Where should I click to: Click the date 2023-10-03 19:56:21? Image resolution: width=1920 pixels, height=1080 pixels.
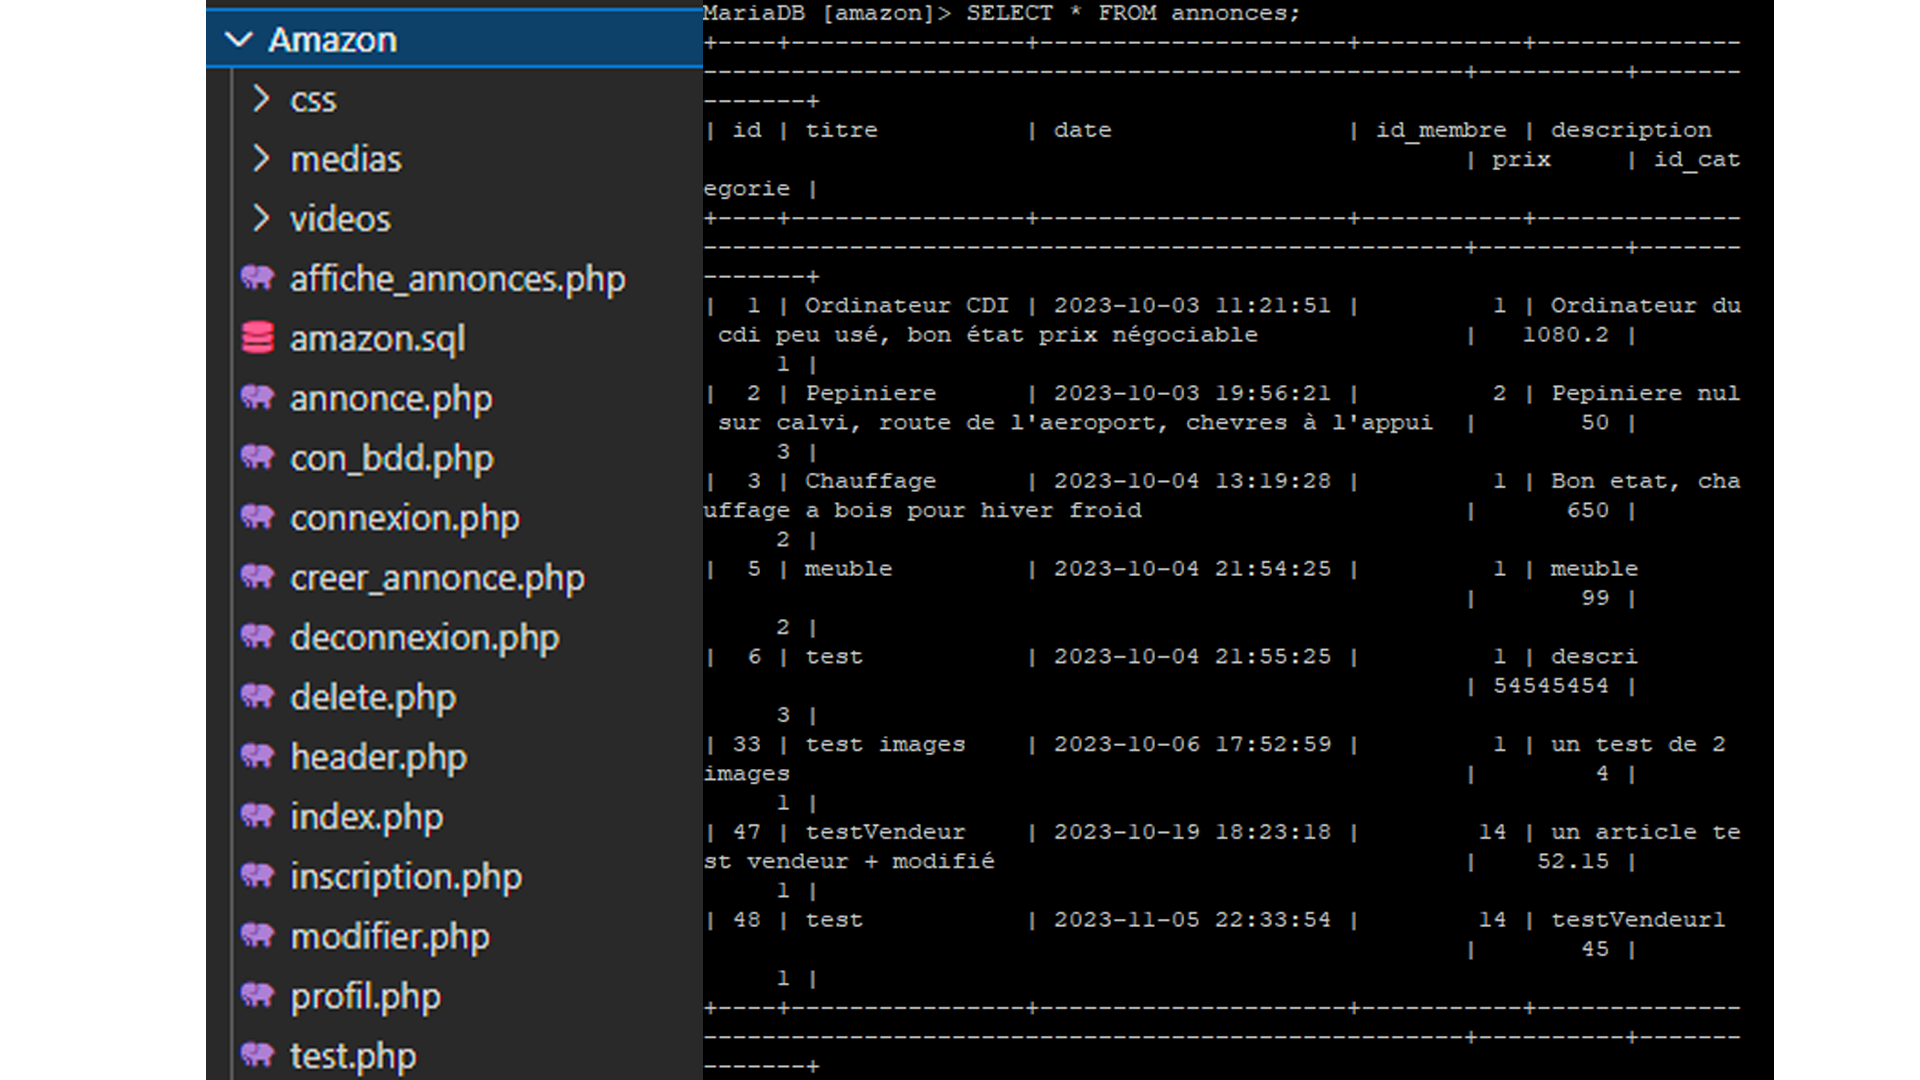click(1192, 393)
